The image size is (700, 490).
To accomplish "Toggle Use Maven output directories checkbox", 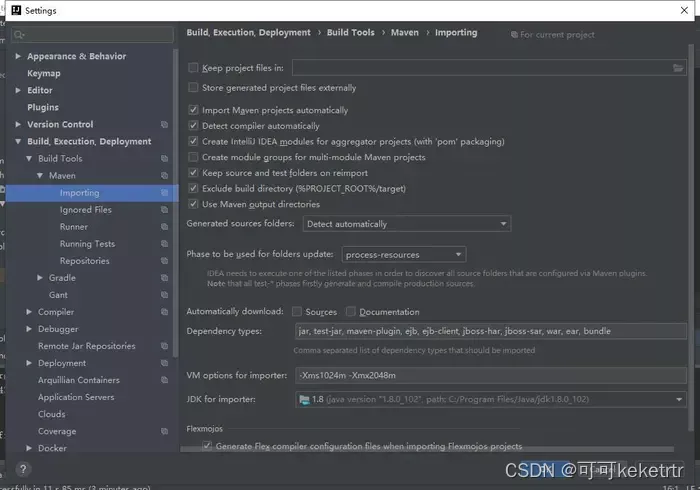I will coord(193,204).
